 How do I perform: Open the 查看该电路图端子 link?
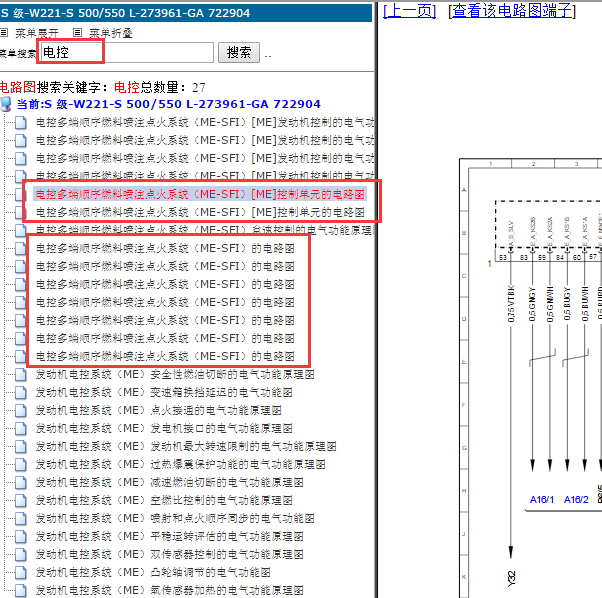512,11
